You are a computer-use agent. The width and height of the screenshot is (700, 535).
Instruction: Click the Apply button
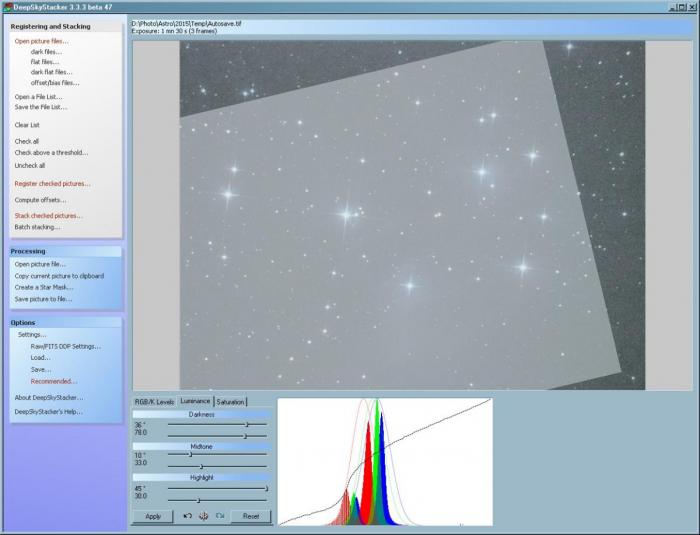(x=153, y=516)
